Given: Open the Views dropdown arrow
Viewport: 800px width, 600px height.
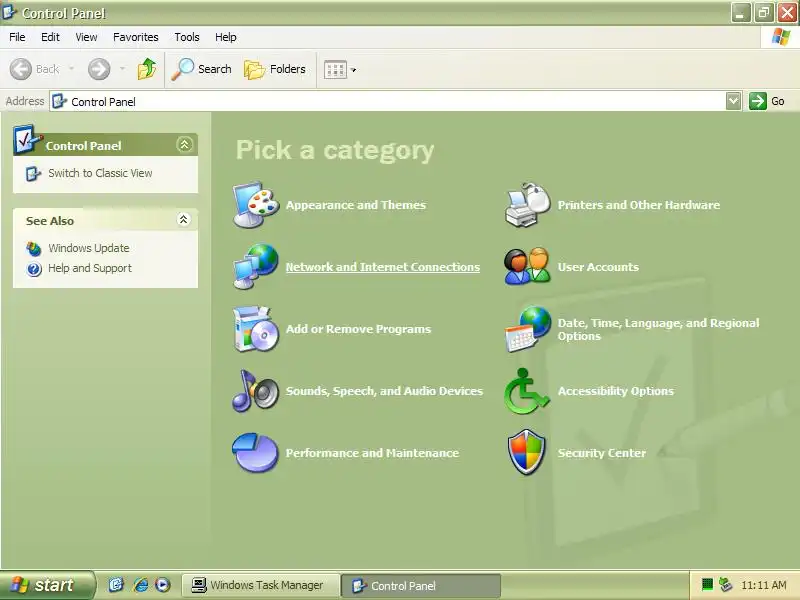Looking at the screenshot, I should pos(353,70).
